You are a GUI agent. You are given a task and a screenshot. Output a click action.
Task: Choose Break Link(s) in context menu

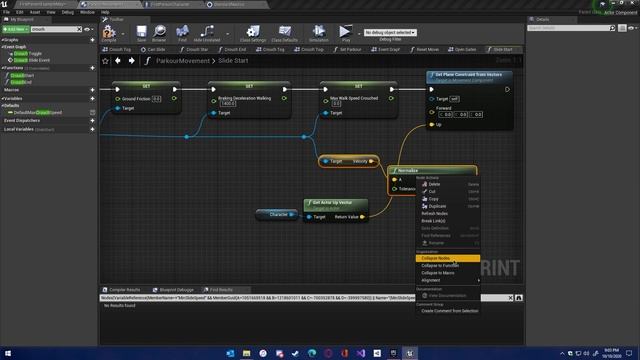pyautogui.click(x=448, y=221)
